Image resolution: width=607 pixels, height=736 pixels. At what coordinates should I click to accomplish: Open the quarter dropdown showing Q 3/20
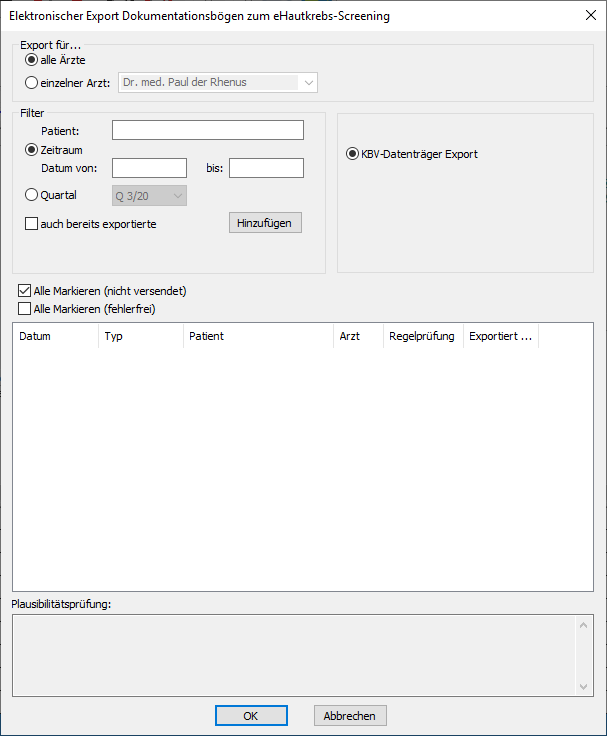point(149,196)
